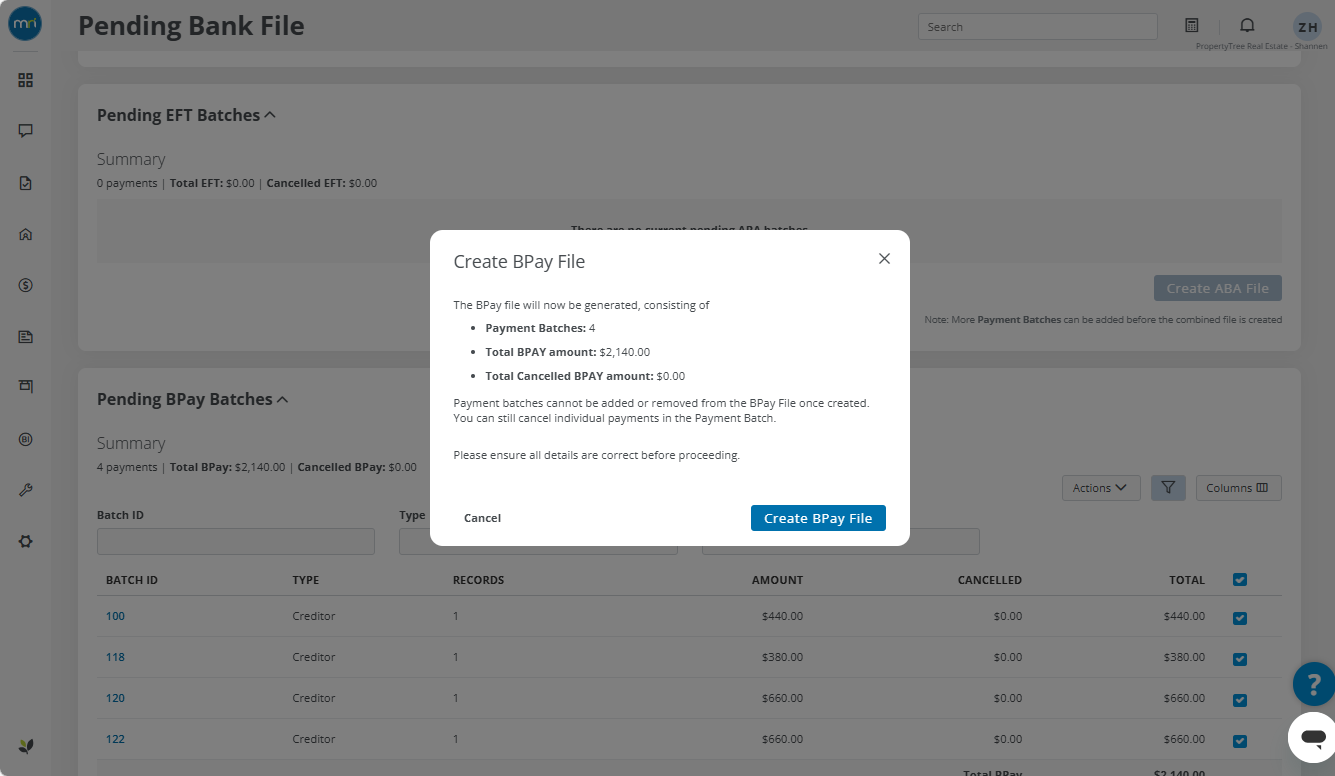The width and height of the screenshot is (1335, 776).
Task: Open the chat widget bubble
Action: (x=1313, y=739)
